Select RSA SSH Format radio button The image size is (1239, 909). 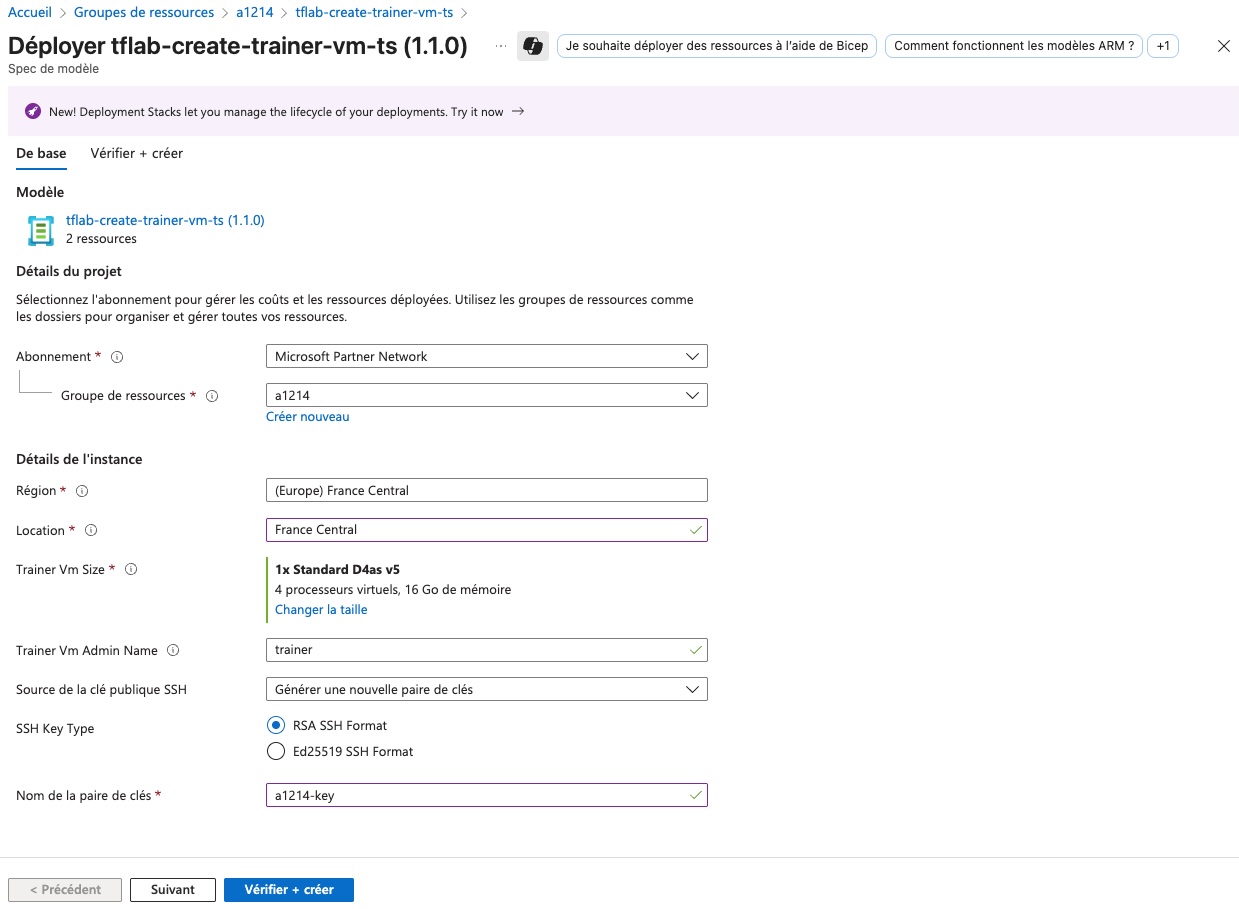(x=276, y=726)
